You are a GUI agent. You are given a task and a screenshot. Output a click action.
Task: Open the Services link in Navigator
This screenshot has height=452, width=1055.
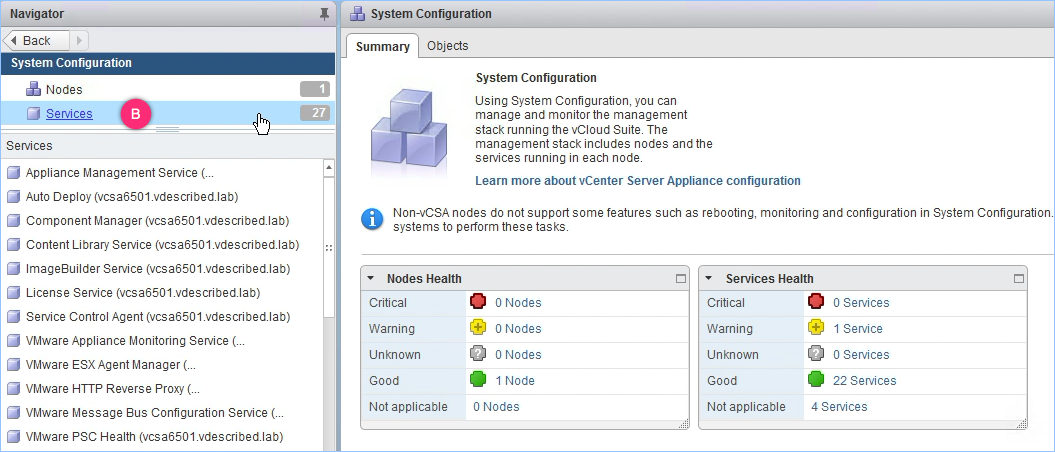(69, 114)
